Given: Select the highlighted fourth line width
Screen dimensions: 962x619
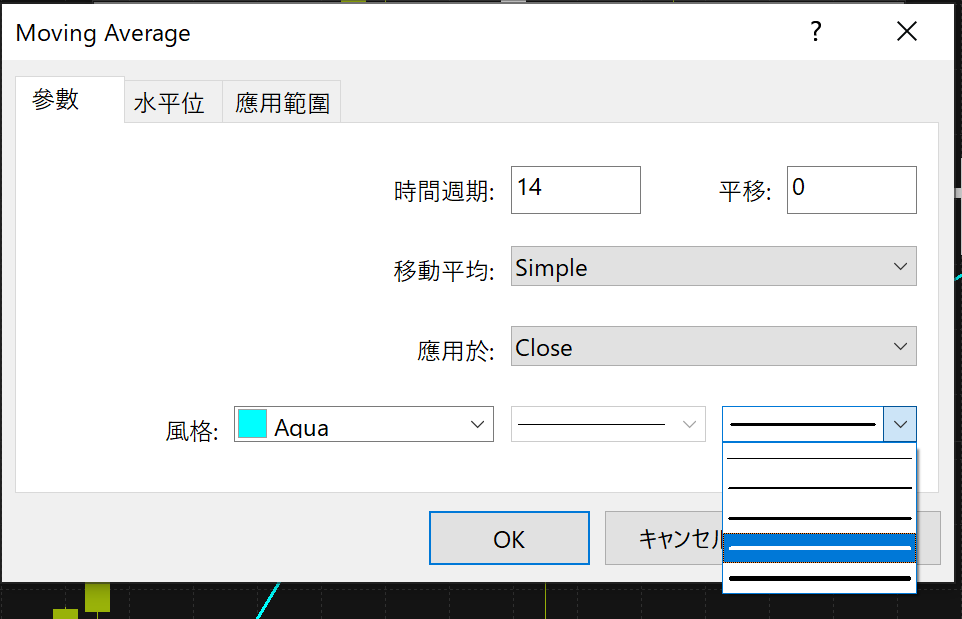Looking at the screenshot, I should point(820,548).
